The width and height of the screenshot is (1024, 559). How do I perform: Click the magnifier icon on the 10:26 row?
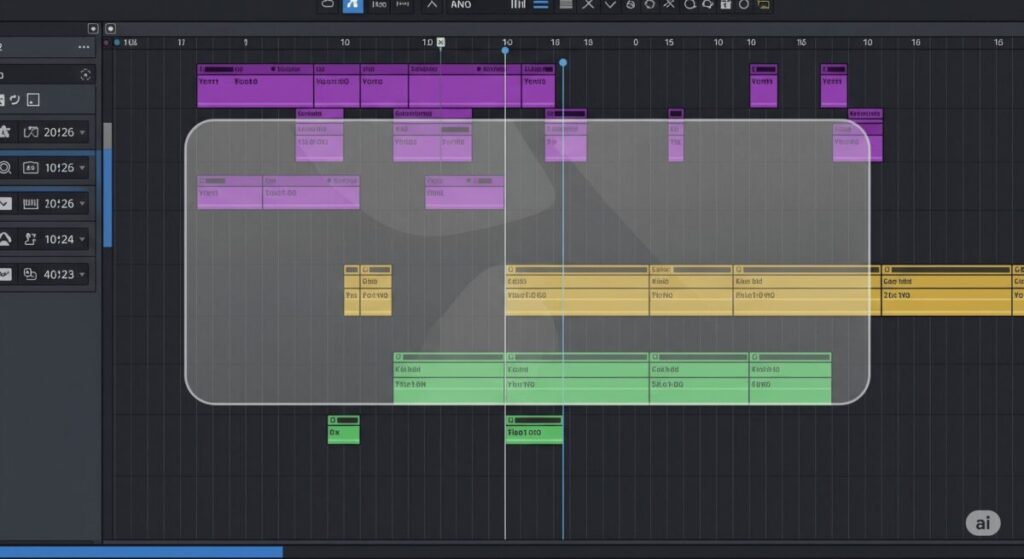coord(5,168)
